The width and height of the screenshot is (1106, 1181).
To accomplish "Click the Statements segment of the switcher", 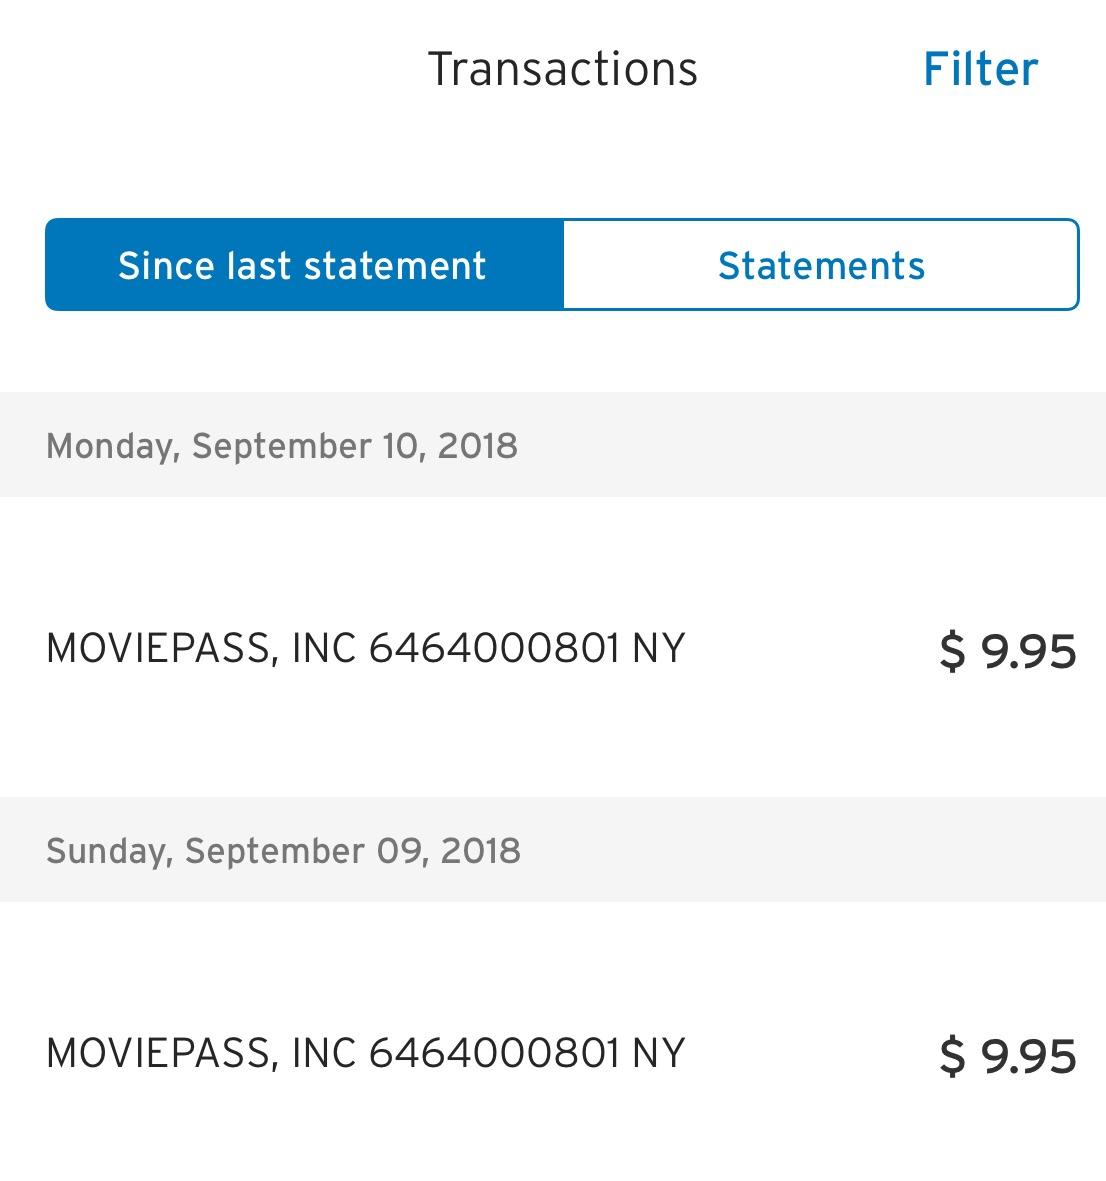I will (821, 264).
